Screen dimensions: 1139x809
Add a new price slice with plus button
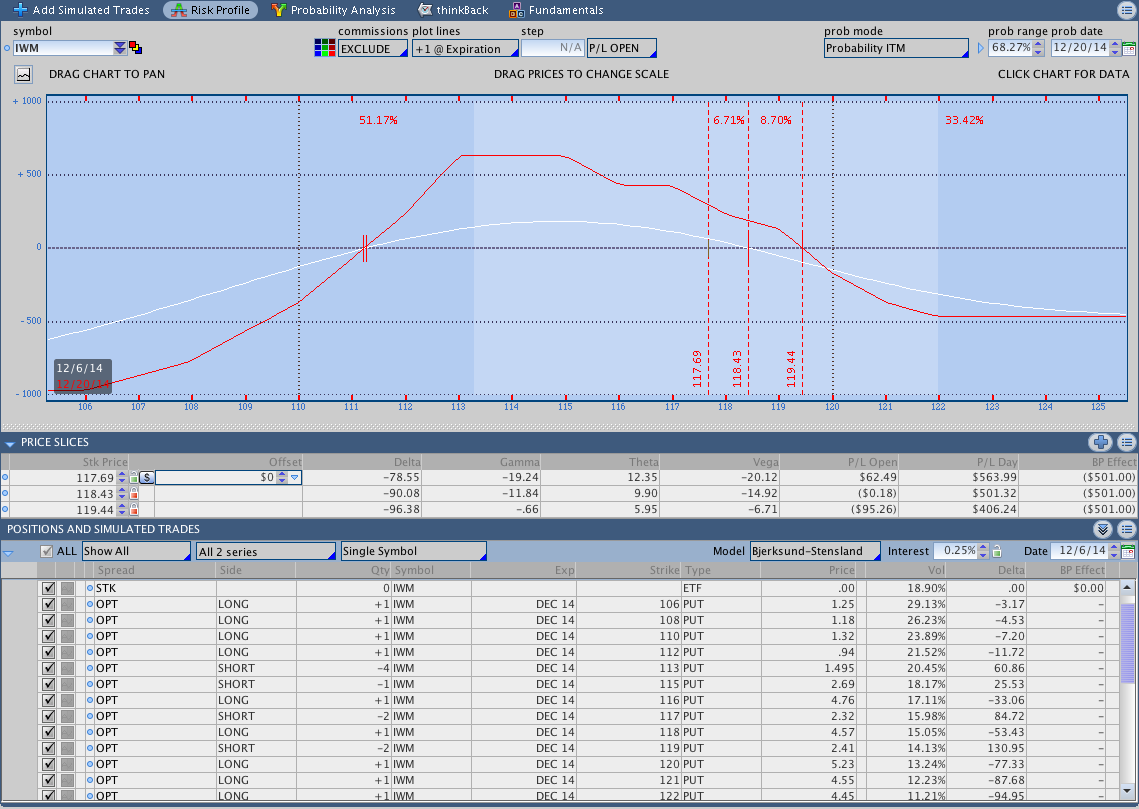pyautogui.click(x=1101, y=442)
